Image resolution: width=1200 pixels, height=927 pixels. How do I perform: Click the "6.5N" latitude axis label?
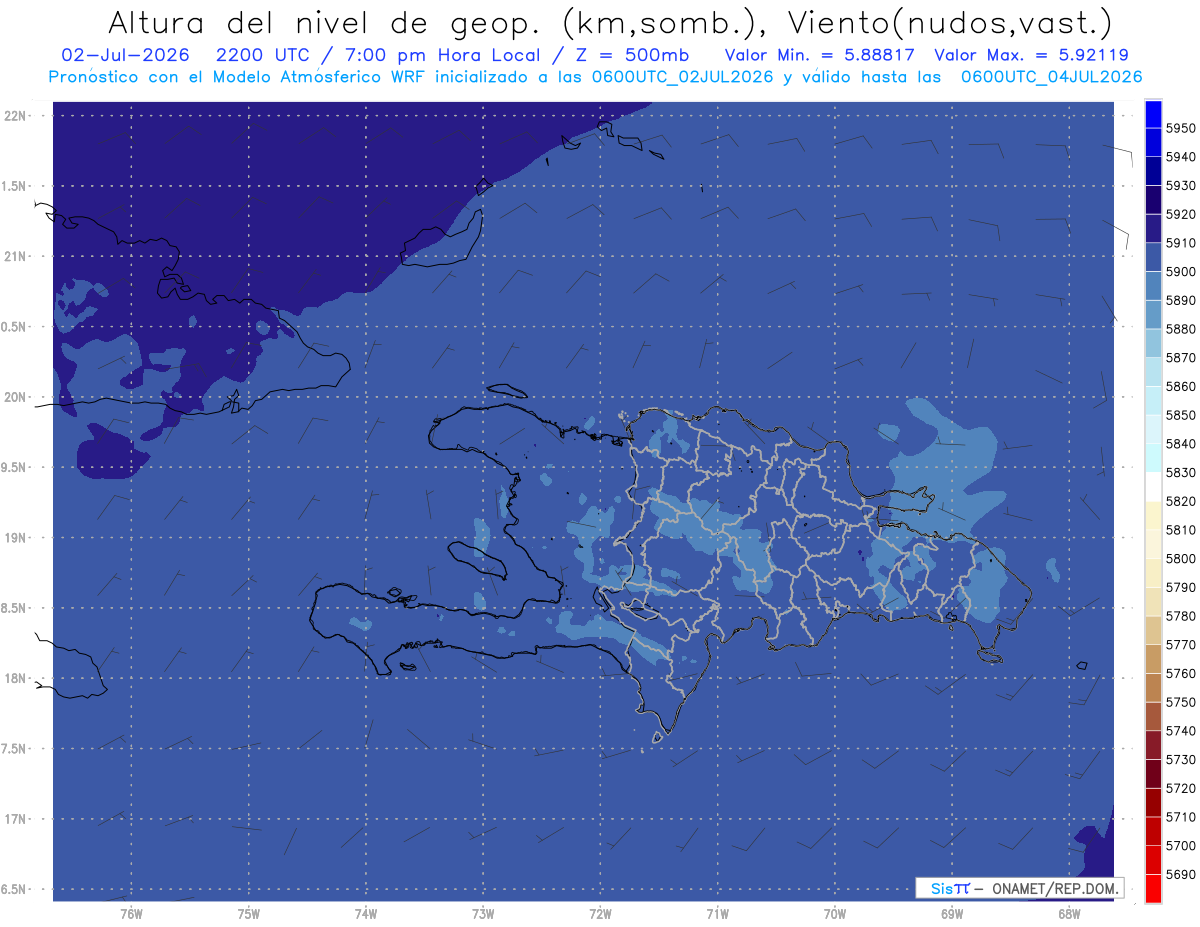14,889
